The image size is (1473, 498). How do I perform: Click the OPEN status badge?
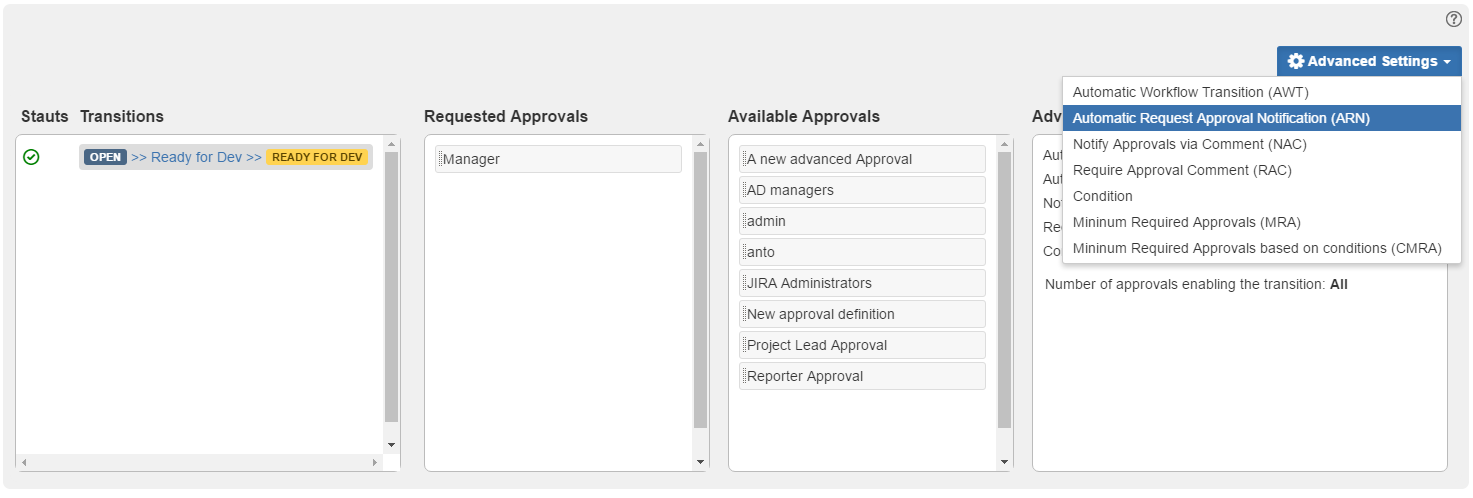(x=106, y=157)
